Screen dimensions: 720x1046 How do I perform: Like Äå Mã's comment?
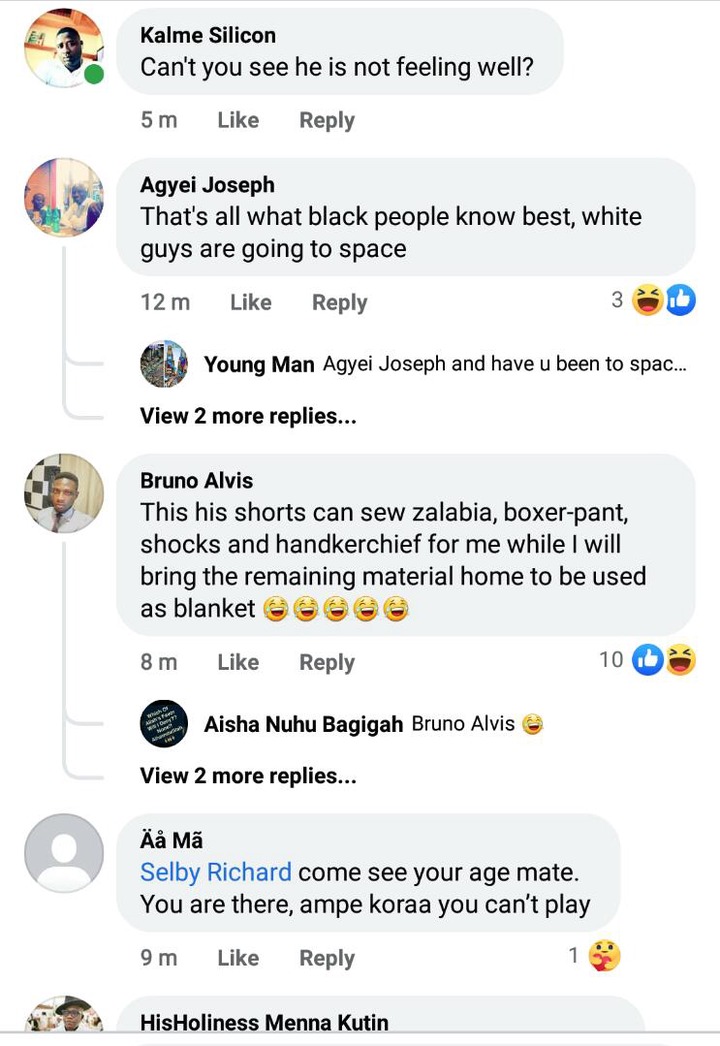click(x=238, y=958)
